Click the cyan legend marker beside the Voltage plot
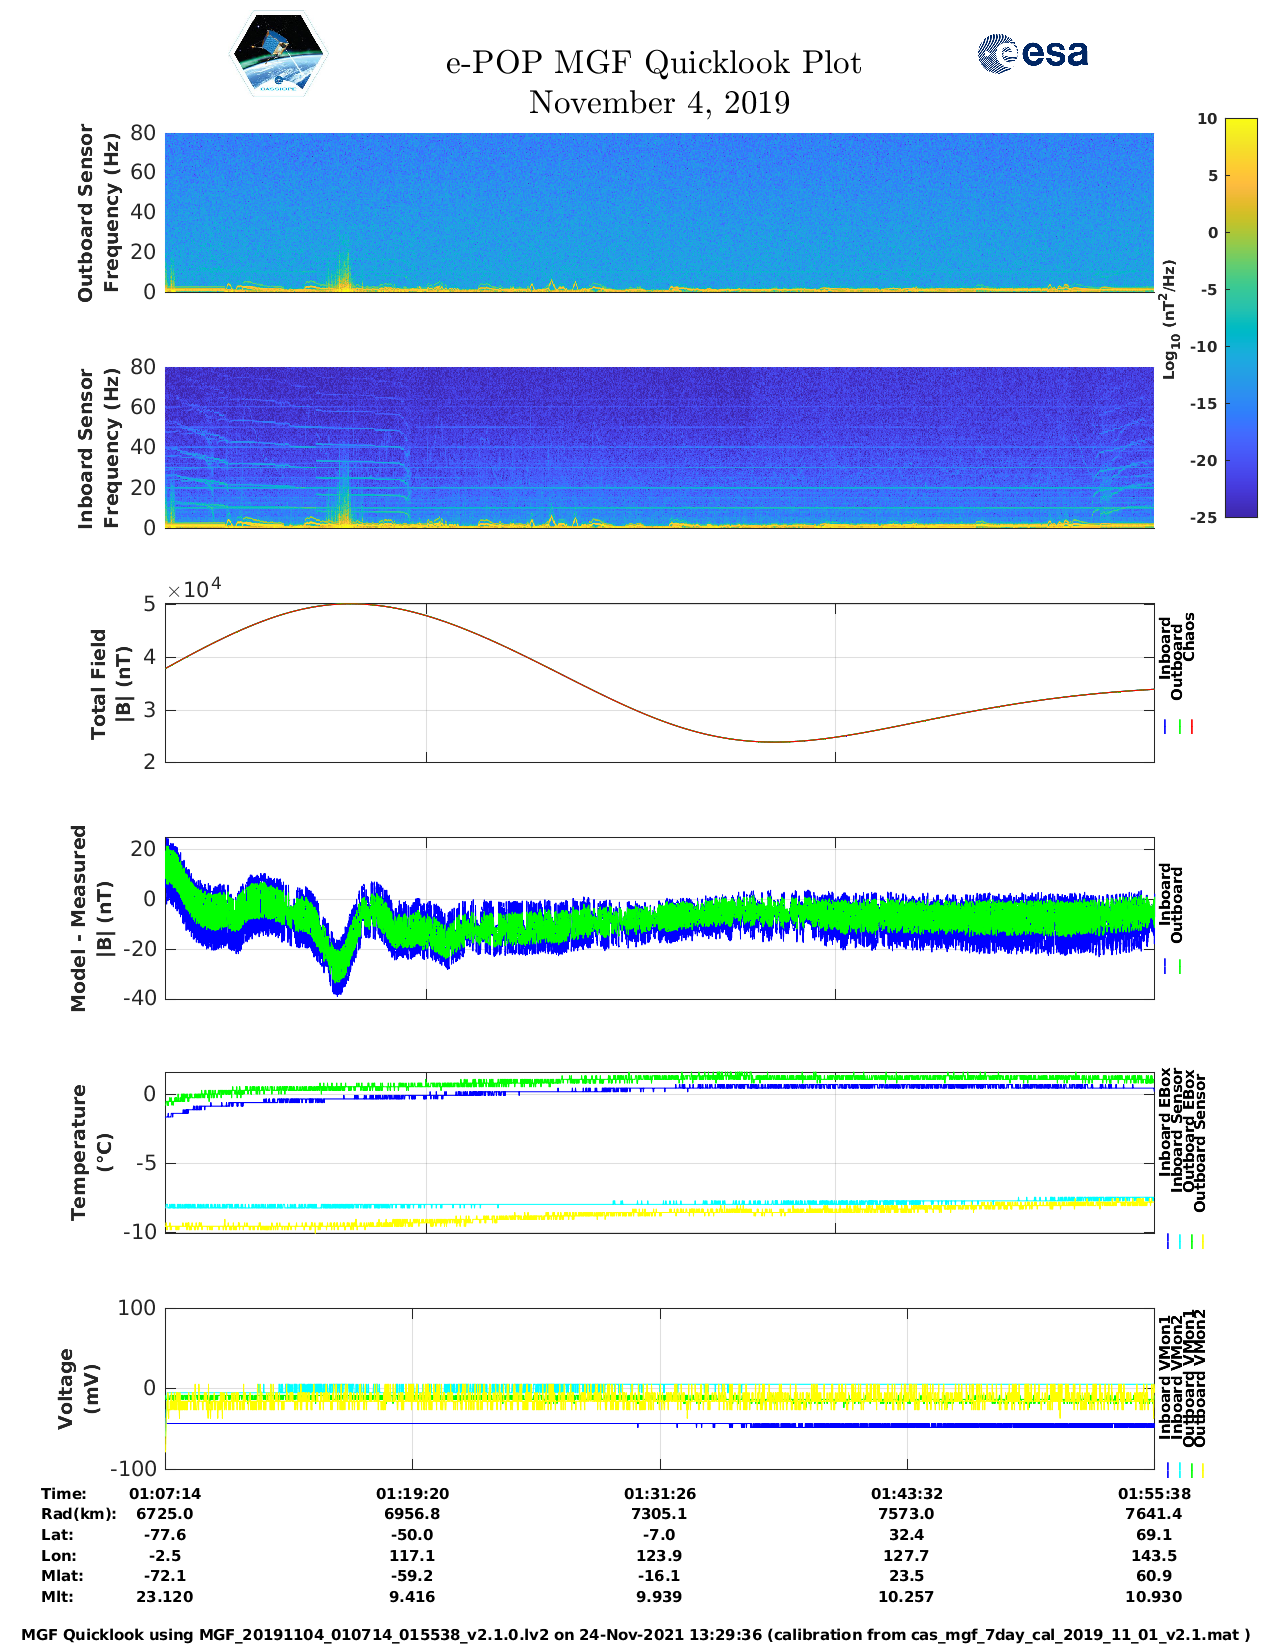The height and width of the screenshot is (1650, 1275). click(1180, 1470)
